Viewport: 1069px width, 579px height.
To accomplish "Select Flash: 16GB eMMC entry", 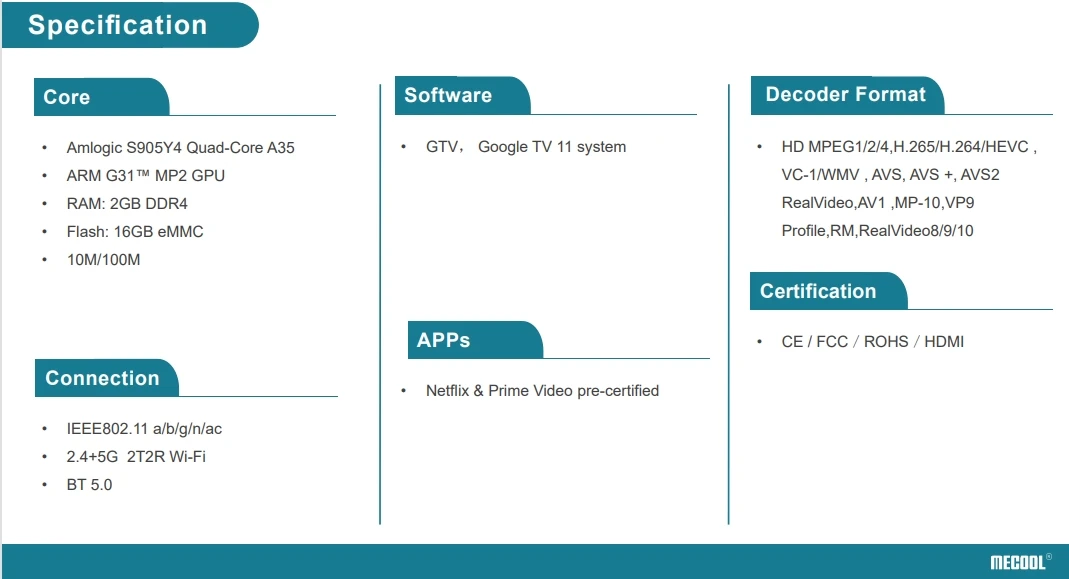I will point(135,232).
